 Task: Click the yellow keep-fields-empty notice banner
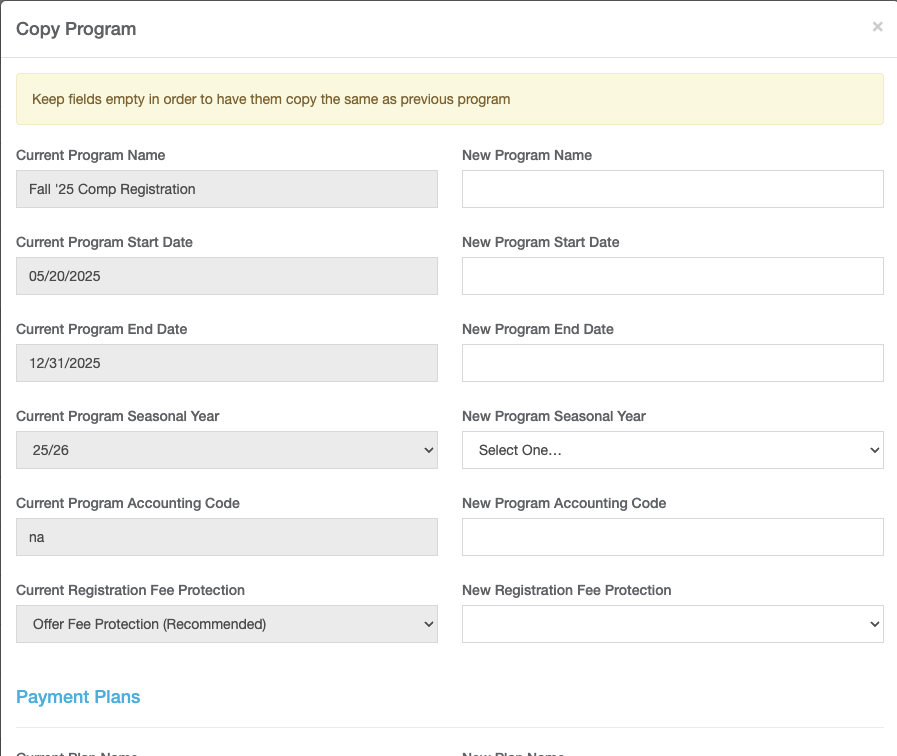tap(449, 99)
